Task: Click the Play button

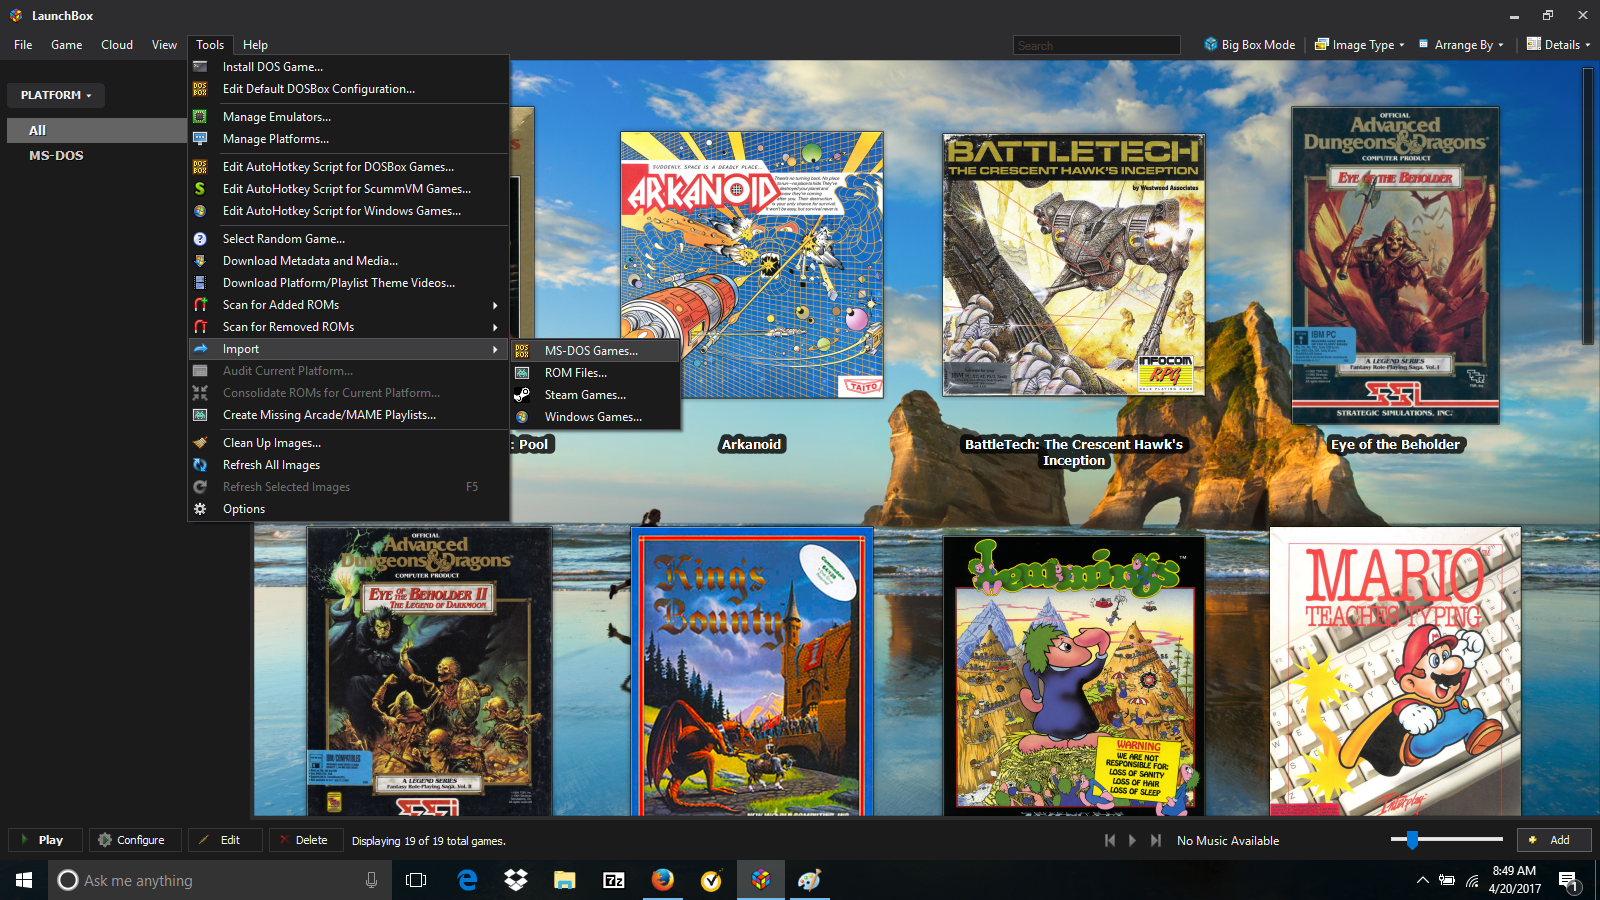Action: (x=44, y=840)
